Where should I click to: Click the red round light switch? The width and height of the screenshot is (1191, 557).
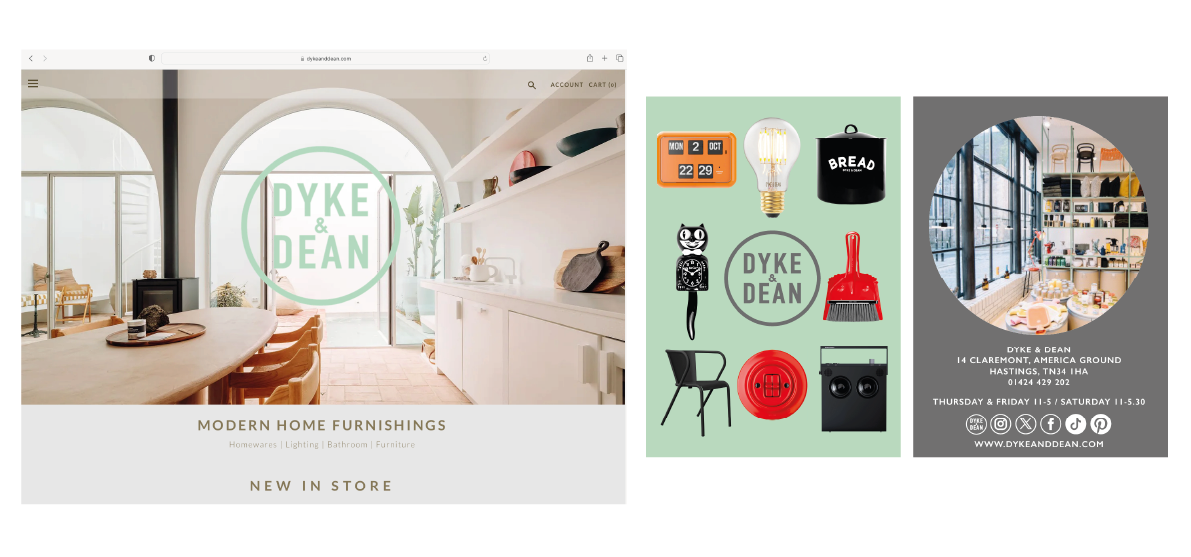tap(772, 385)
